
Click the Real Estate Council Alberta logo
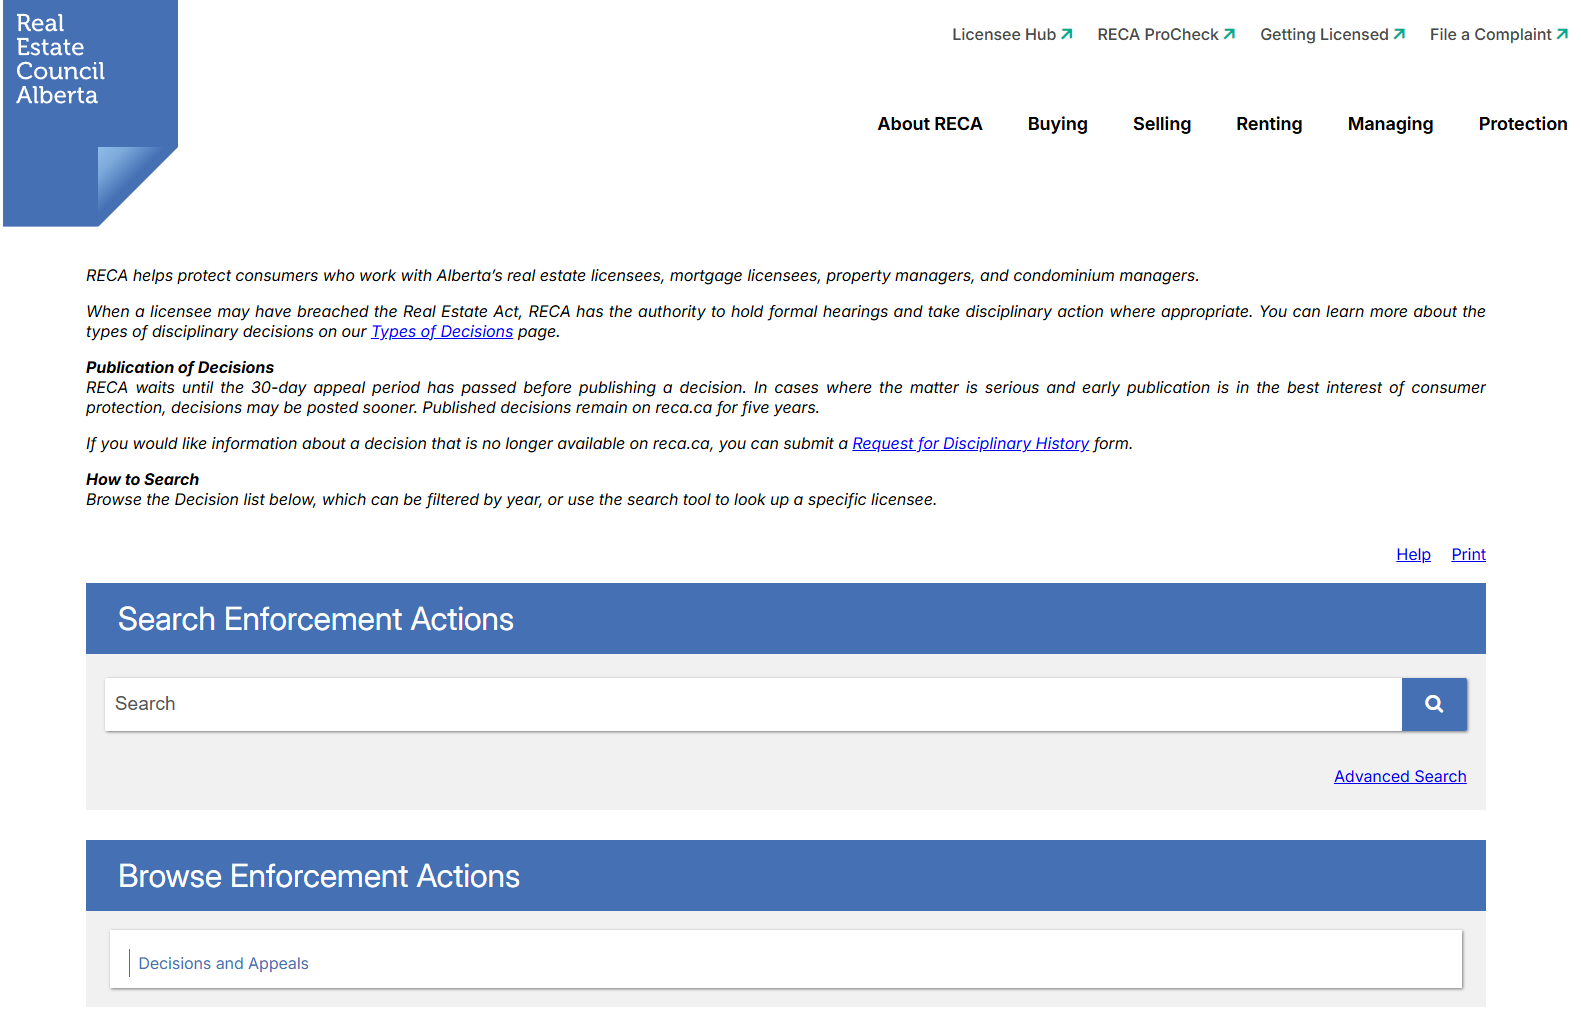[x=89, y=112]
